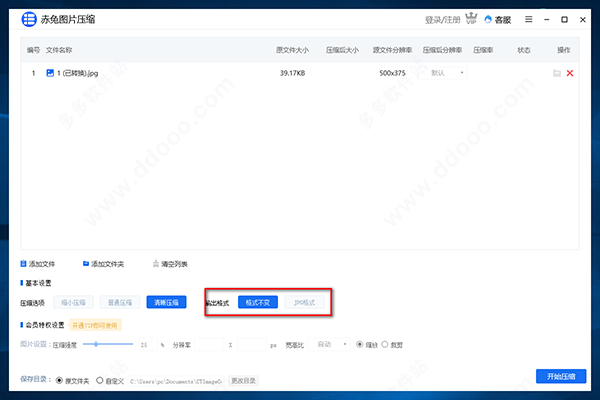Click the 原文件分辨率 column header
The height and width of the screenshot is (400, 600).
click(393, 50)
